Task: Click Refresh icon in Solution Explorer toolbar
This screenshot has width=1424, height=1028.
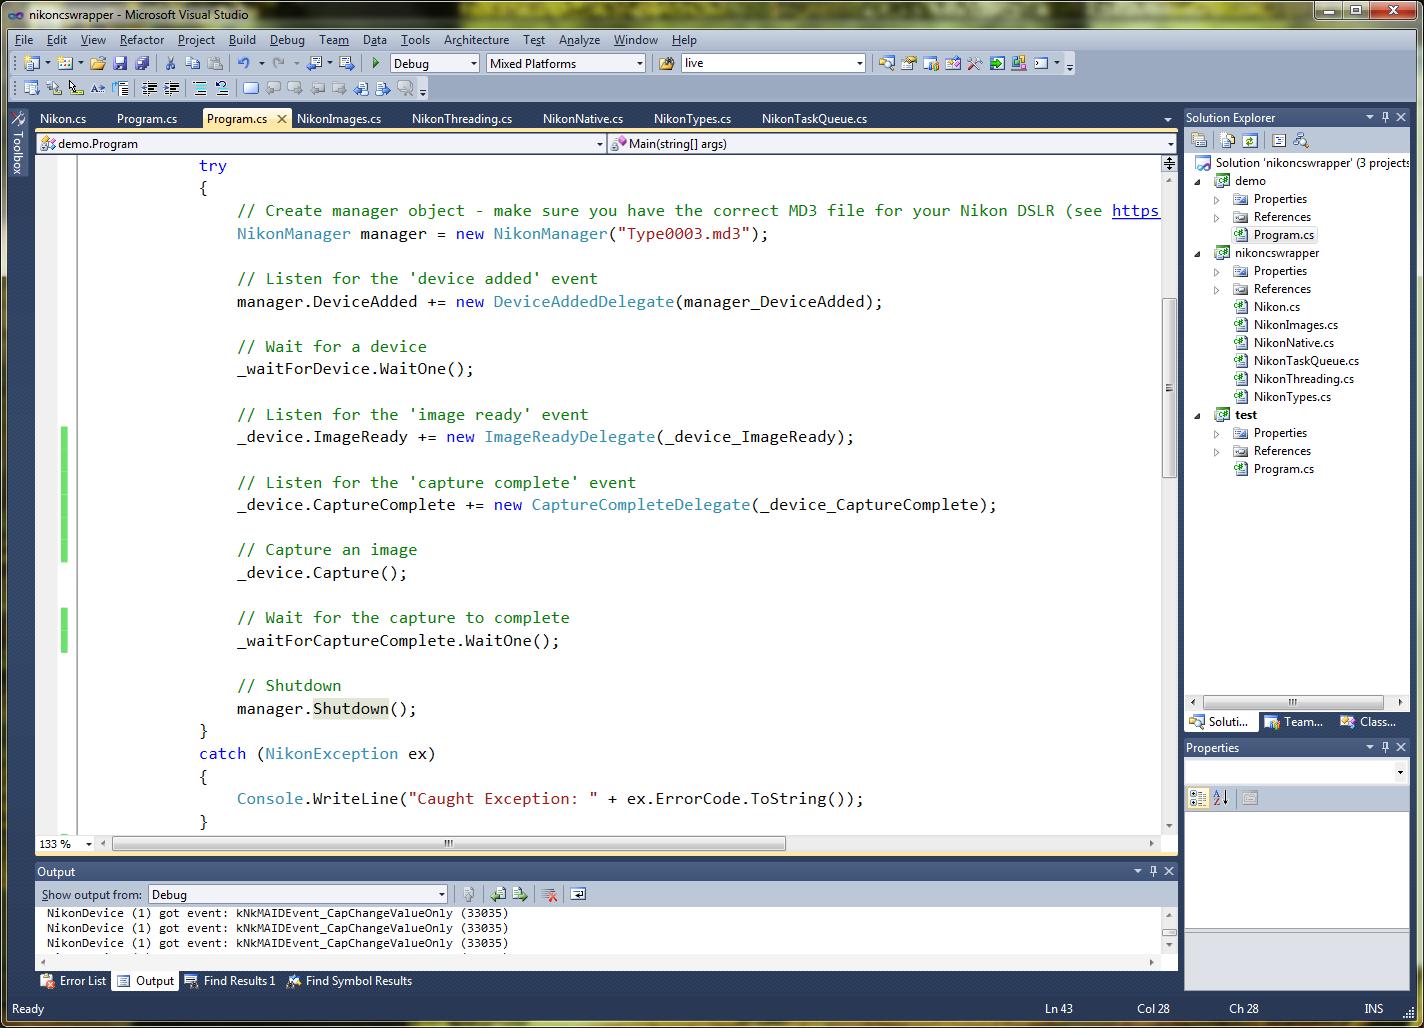Action: click(x=1249, y=141)
